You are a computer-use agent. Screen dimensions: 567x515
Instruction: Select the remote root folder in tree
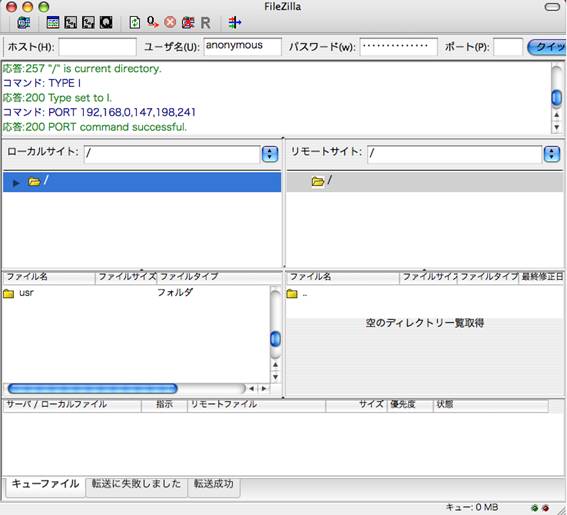pyautogui.click(x=425, y=182)
